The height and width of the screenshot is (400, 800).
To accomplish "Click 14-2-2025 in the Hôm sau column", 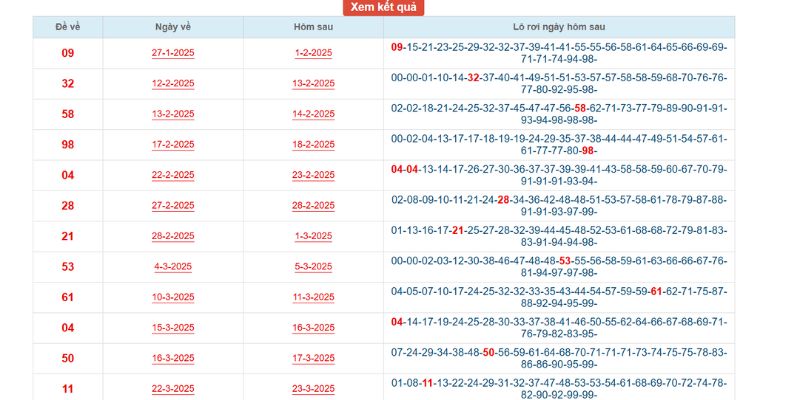I will coord(312,115).
